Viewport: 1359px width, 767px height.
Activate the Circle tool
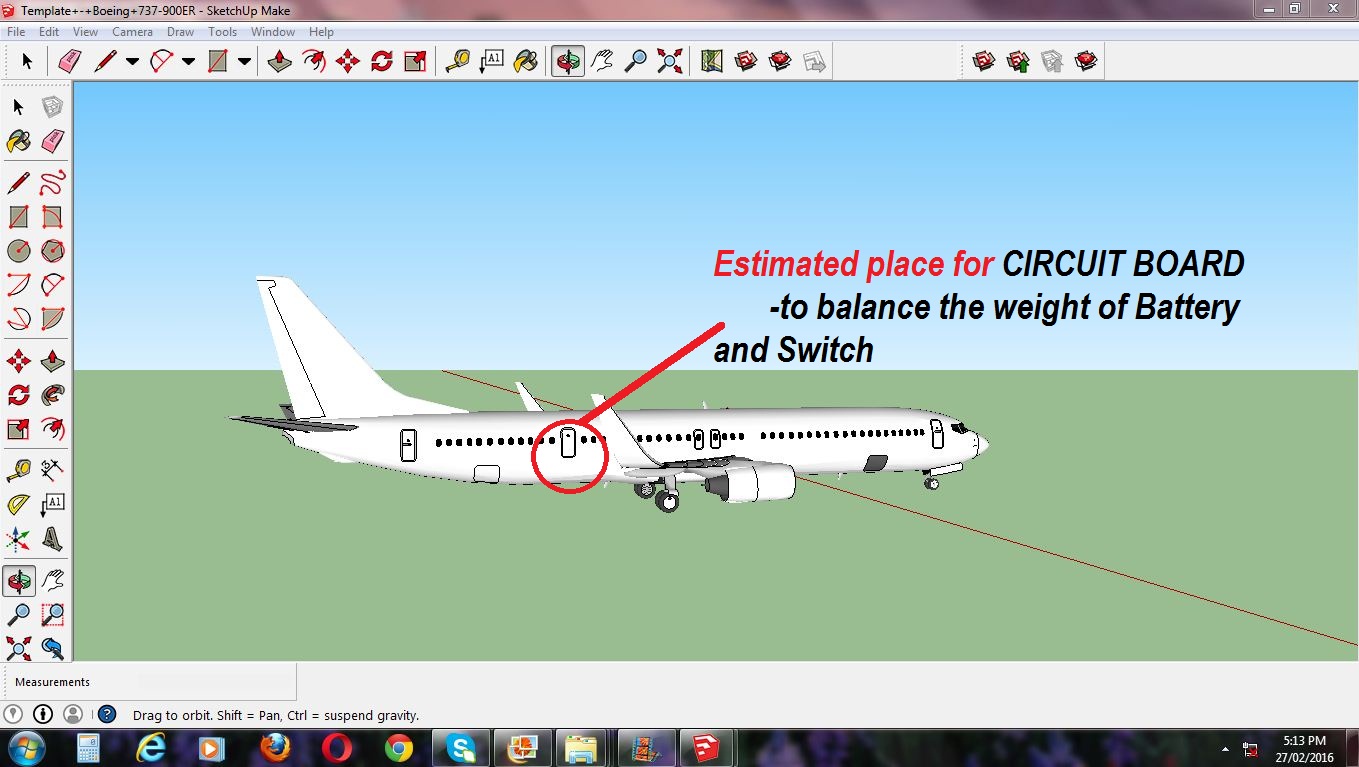(x=18, y=250)
